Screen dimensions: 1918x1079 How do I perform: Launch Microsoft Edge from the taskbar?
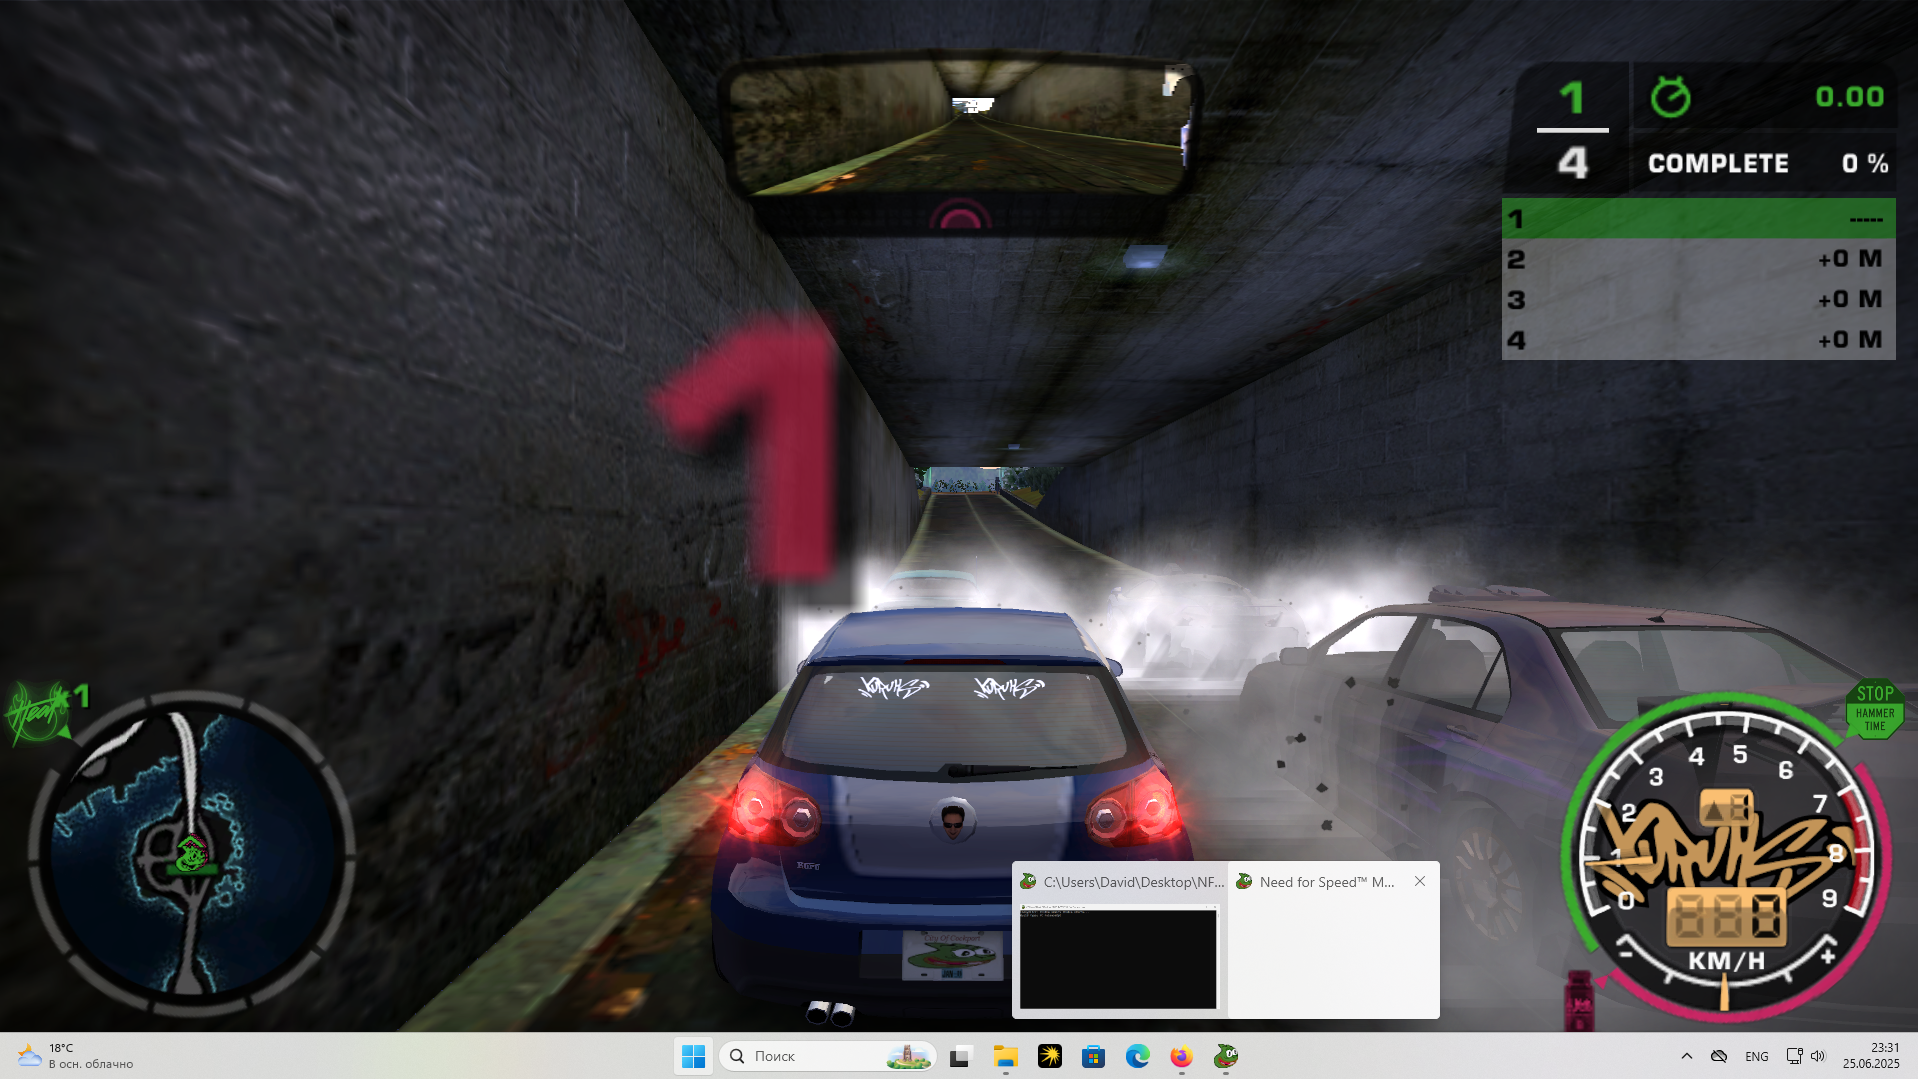[1138, 1056]
